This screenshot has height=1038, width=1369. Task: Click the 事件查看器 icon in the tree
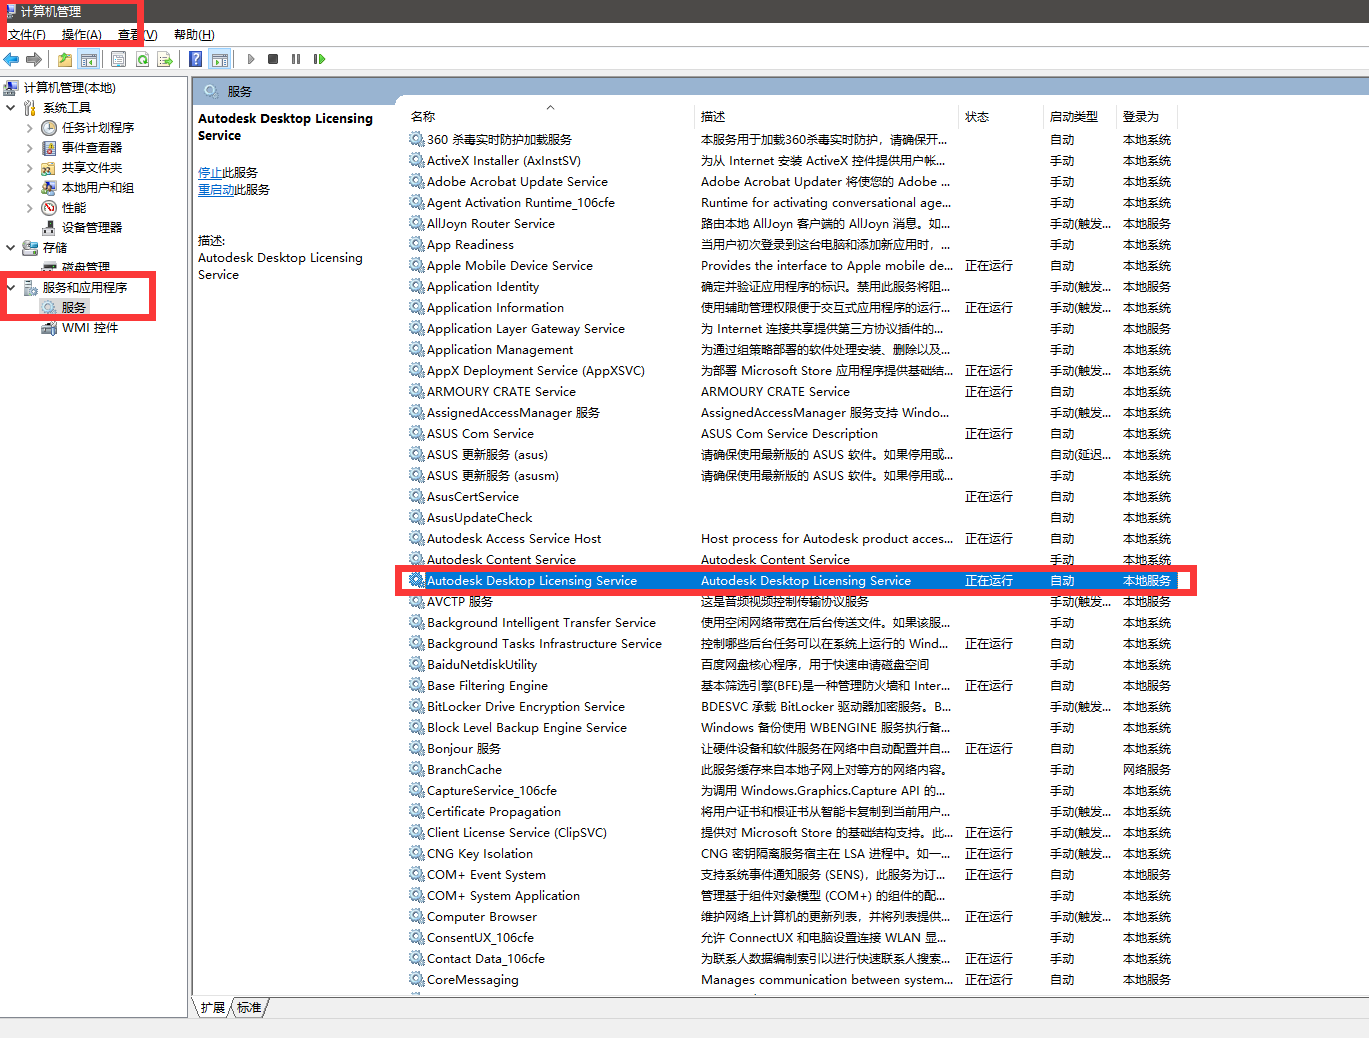pyautogui.click(x=49, y=148)
